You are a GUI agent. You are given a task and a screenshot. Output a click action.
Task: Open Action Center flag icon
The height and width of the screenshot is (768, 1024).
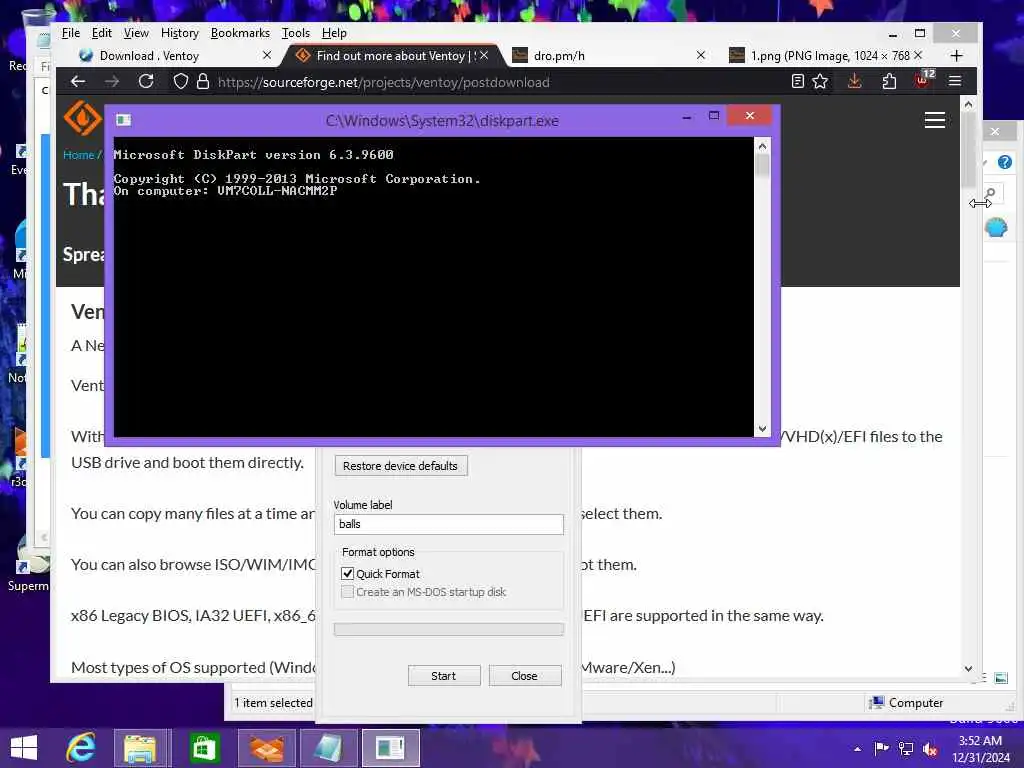[881, 748]
